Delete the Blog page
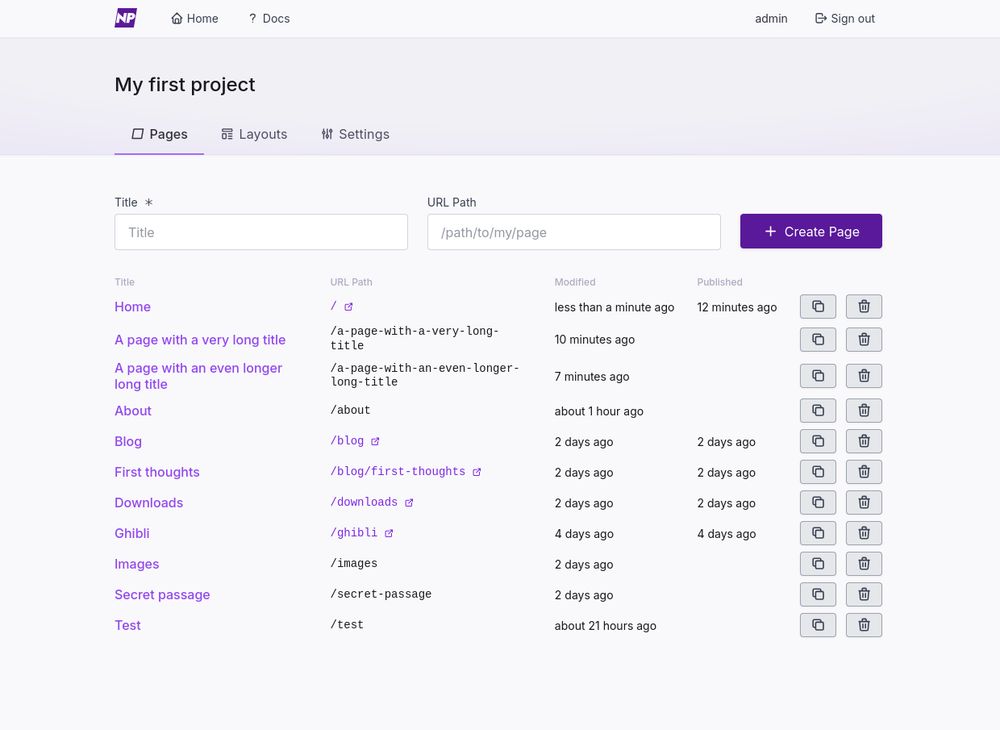 864,441
